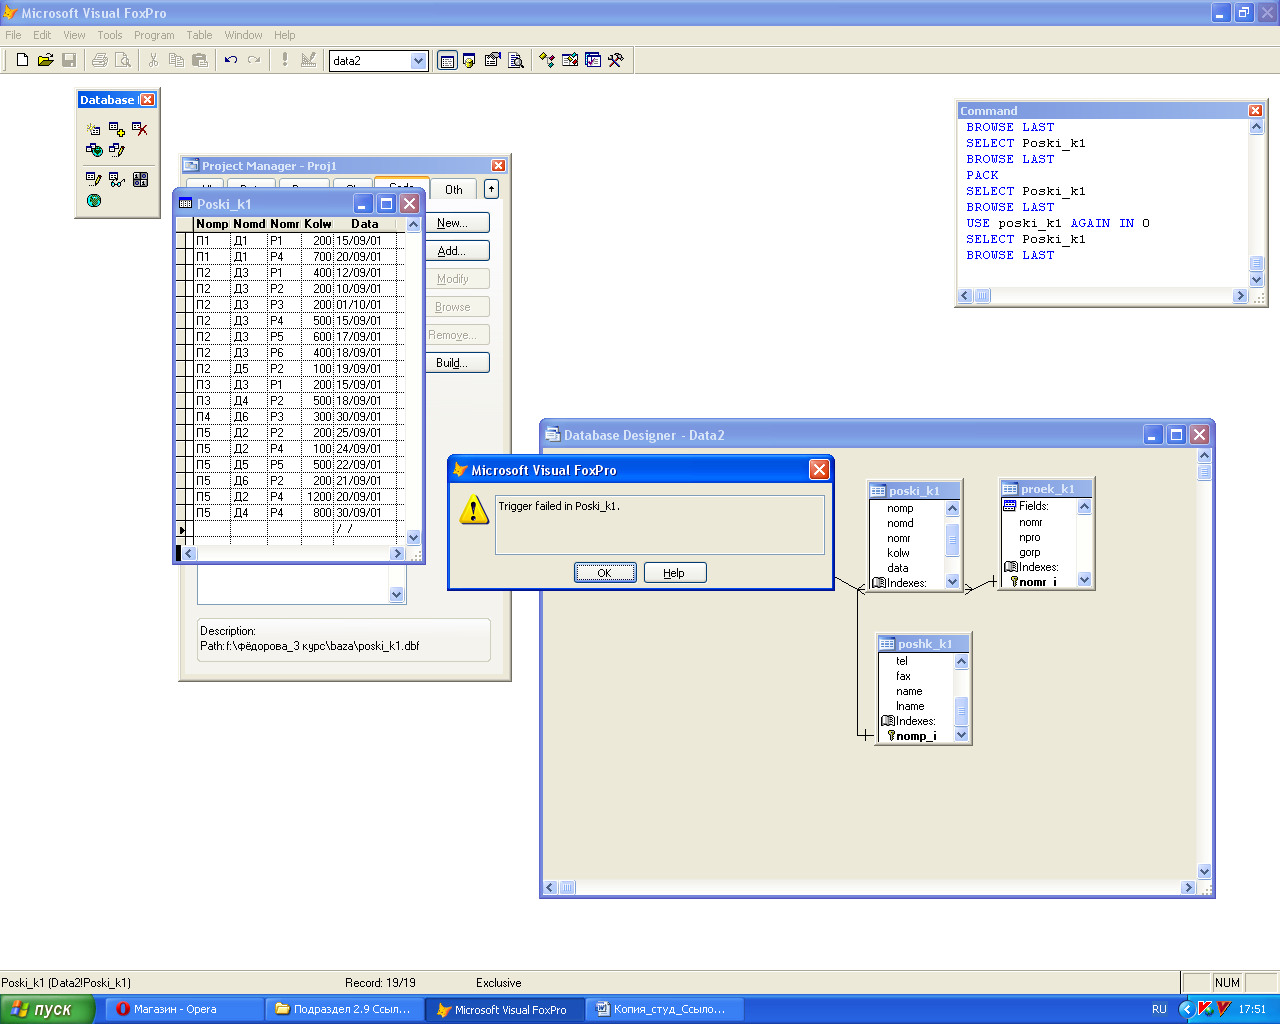Select the Oth tab in Project Manager
This screenshot has height=1024, width=1280.
pos(454,190)
